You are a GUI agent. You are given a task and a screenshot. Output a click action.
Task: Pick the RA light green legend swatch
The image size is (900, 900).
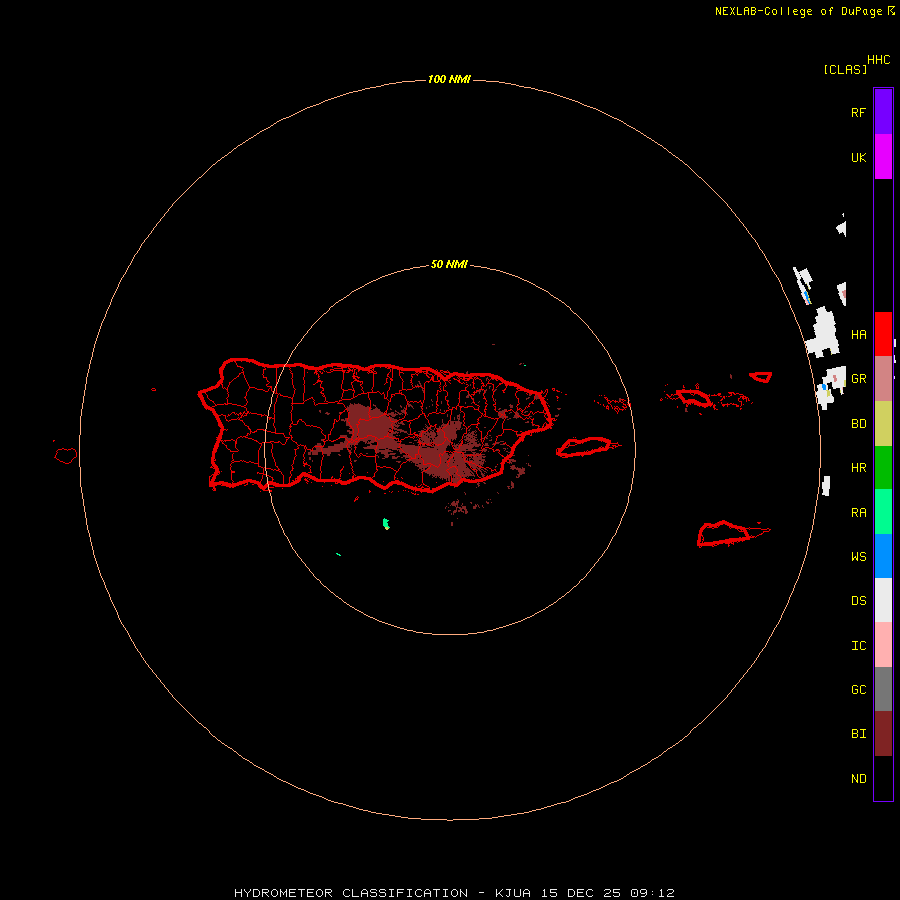click(883, 512)
